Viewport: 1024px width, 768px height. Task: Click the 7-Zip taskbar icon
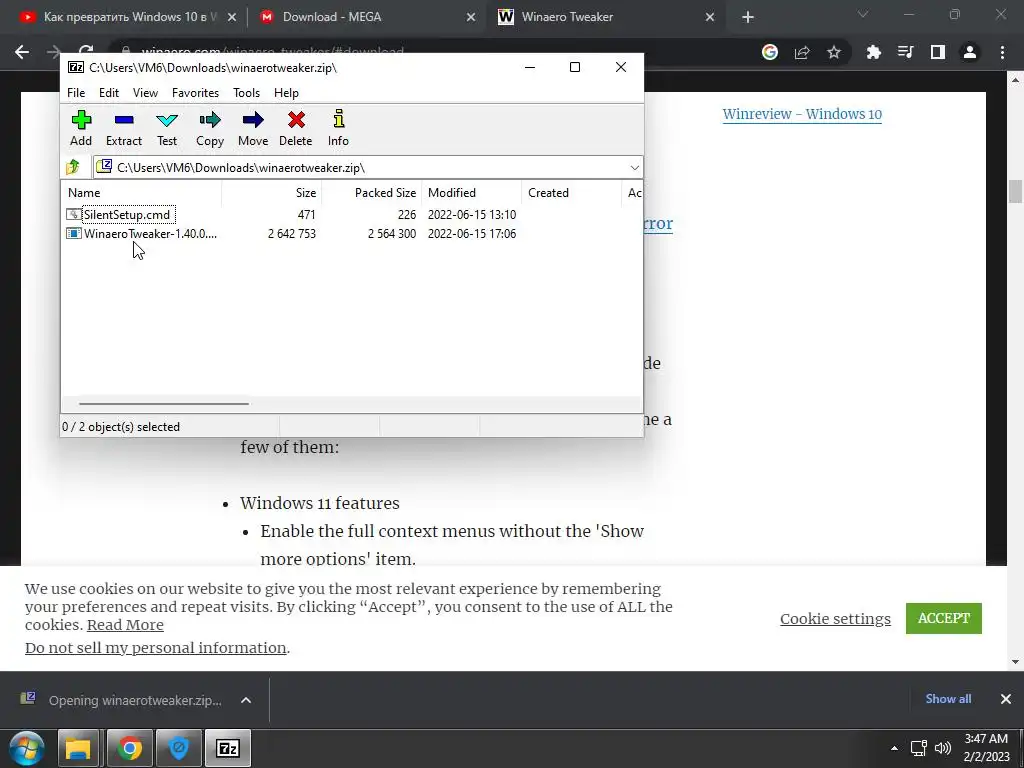228,748
